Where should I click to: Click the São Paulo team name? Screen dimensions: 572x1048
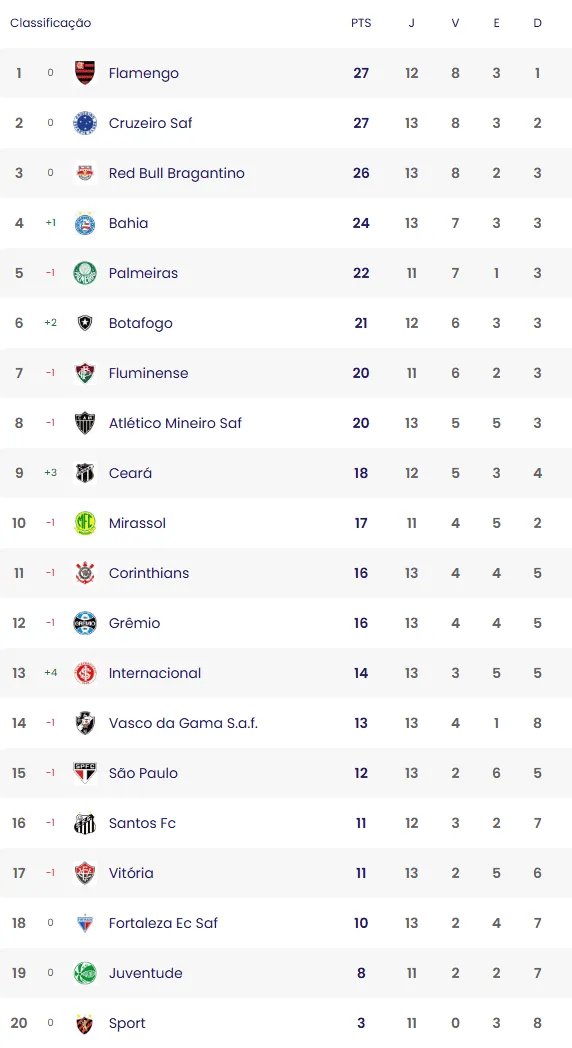[143, 773]
